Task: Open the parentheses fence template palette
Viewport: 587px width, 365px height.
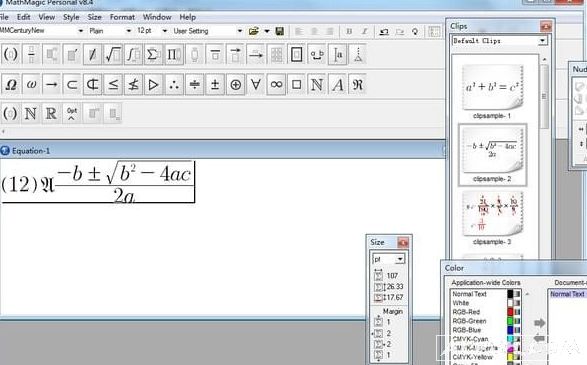Action: [x=10, y=55]
